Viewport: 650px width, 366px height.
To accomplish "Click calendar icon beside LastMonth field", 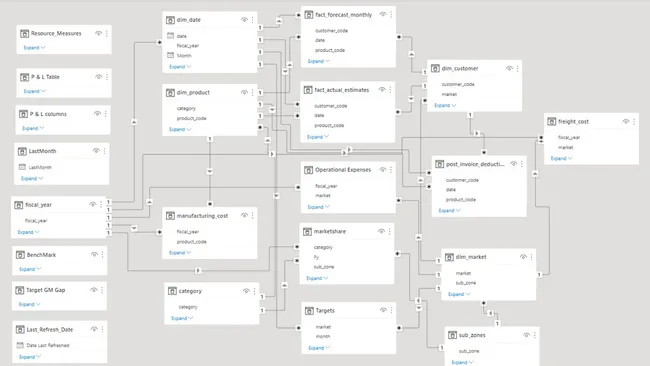I will tap(22, 167).
